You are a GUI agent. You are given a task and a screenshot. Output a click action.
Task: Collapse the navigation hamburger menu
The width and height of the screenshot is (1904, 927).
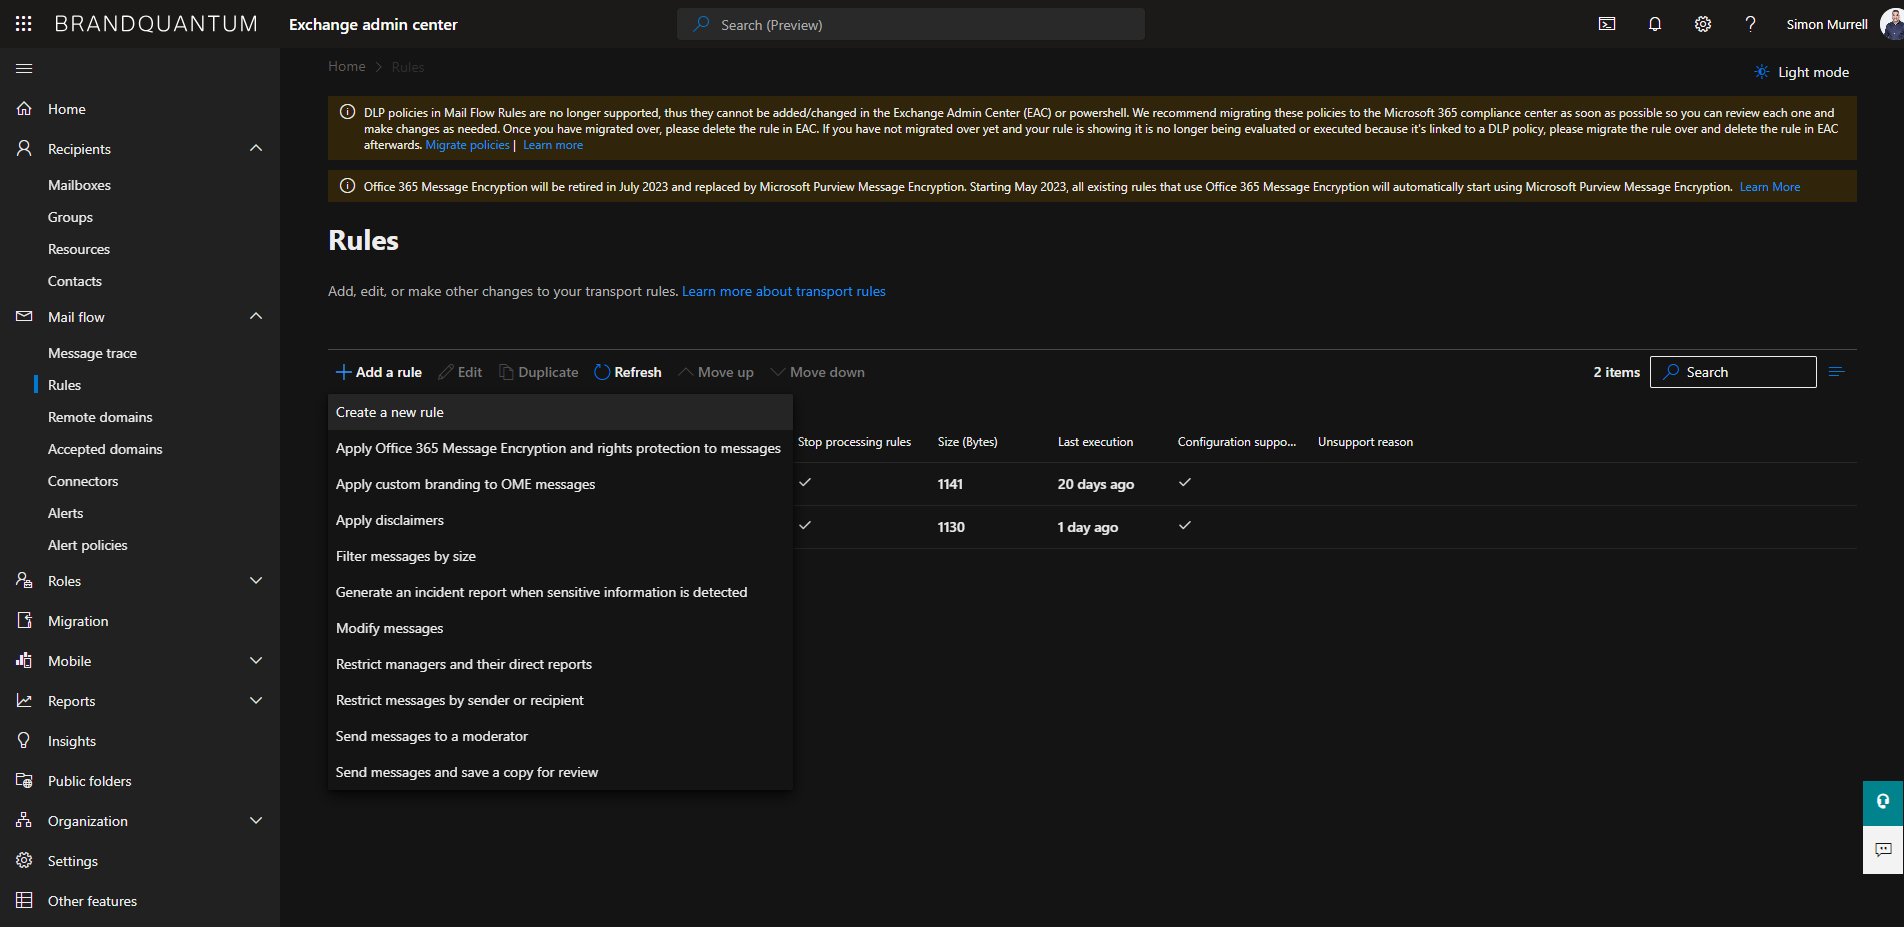[24, 68]
